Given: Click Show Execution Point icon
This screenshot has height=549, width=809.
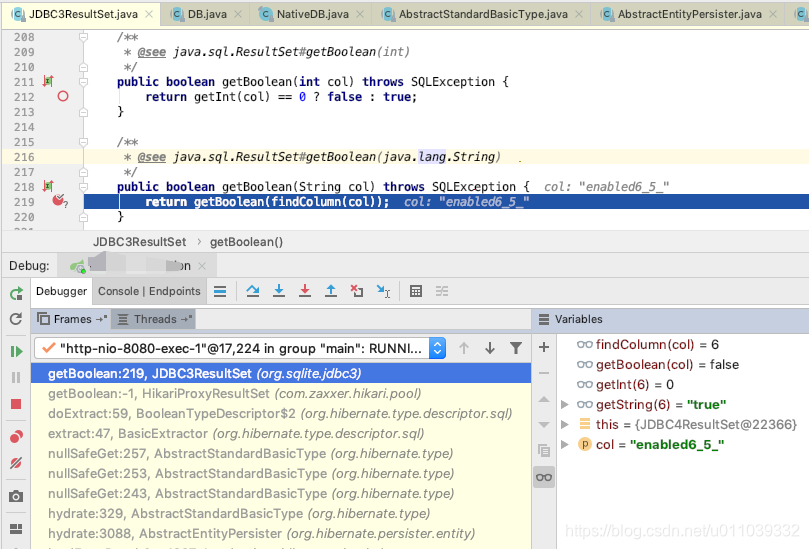Looking at the screenshot, I should point(220,292).
